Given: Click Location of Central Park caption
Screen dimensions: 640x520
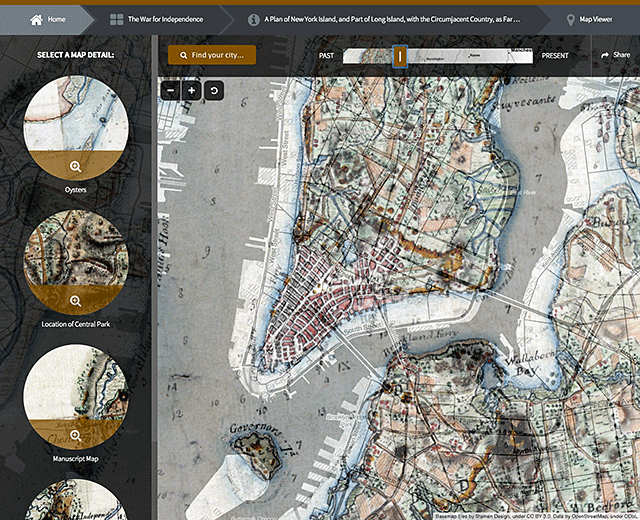Looking at the screenshot, I should click(x=76, y=324).
